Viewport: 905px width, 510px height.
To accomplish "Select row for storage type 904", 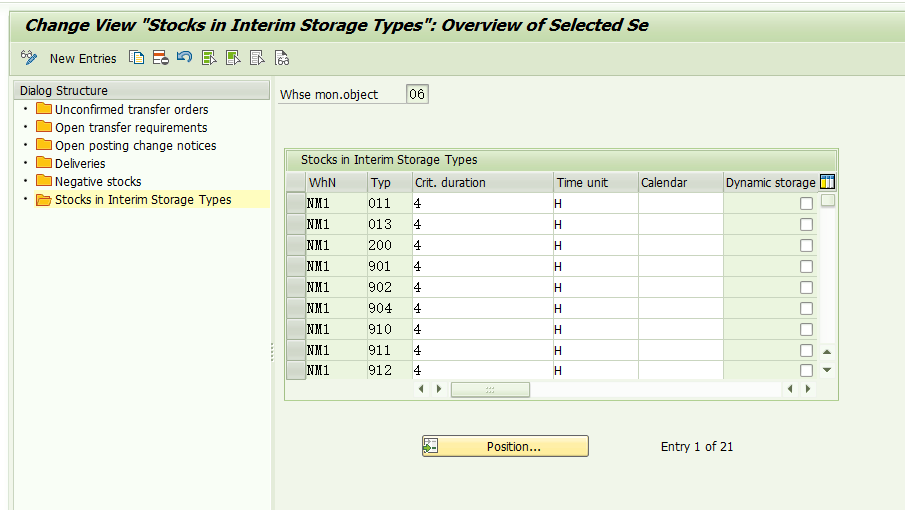I will point(296,308).
